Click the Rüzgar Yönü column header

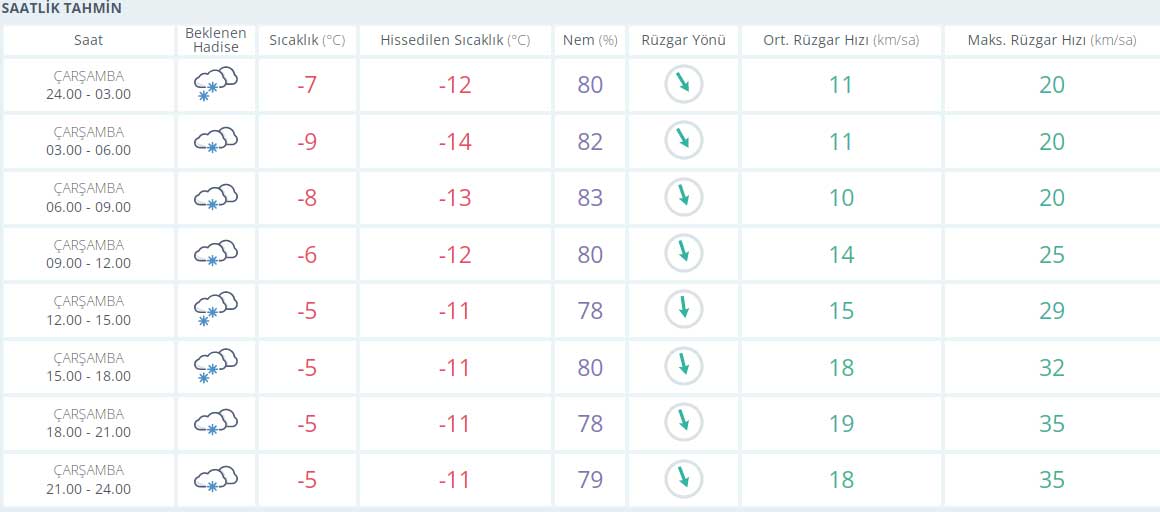(684, 40)
